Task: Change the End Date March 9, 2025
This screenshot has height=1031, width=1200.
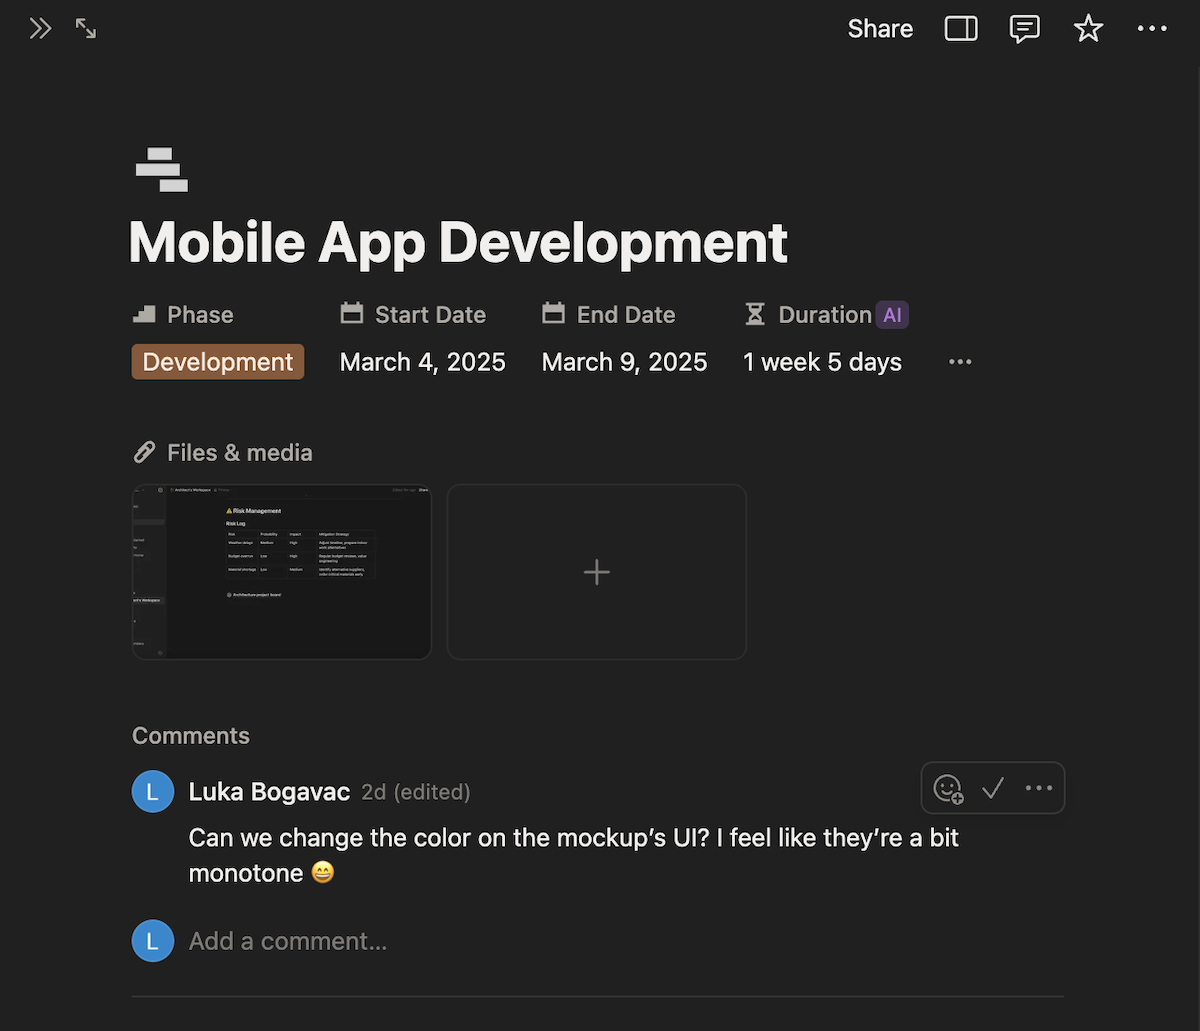Action: click(624, 361)
